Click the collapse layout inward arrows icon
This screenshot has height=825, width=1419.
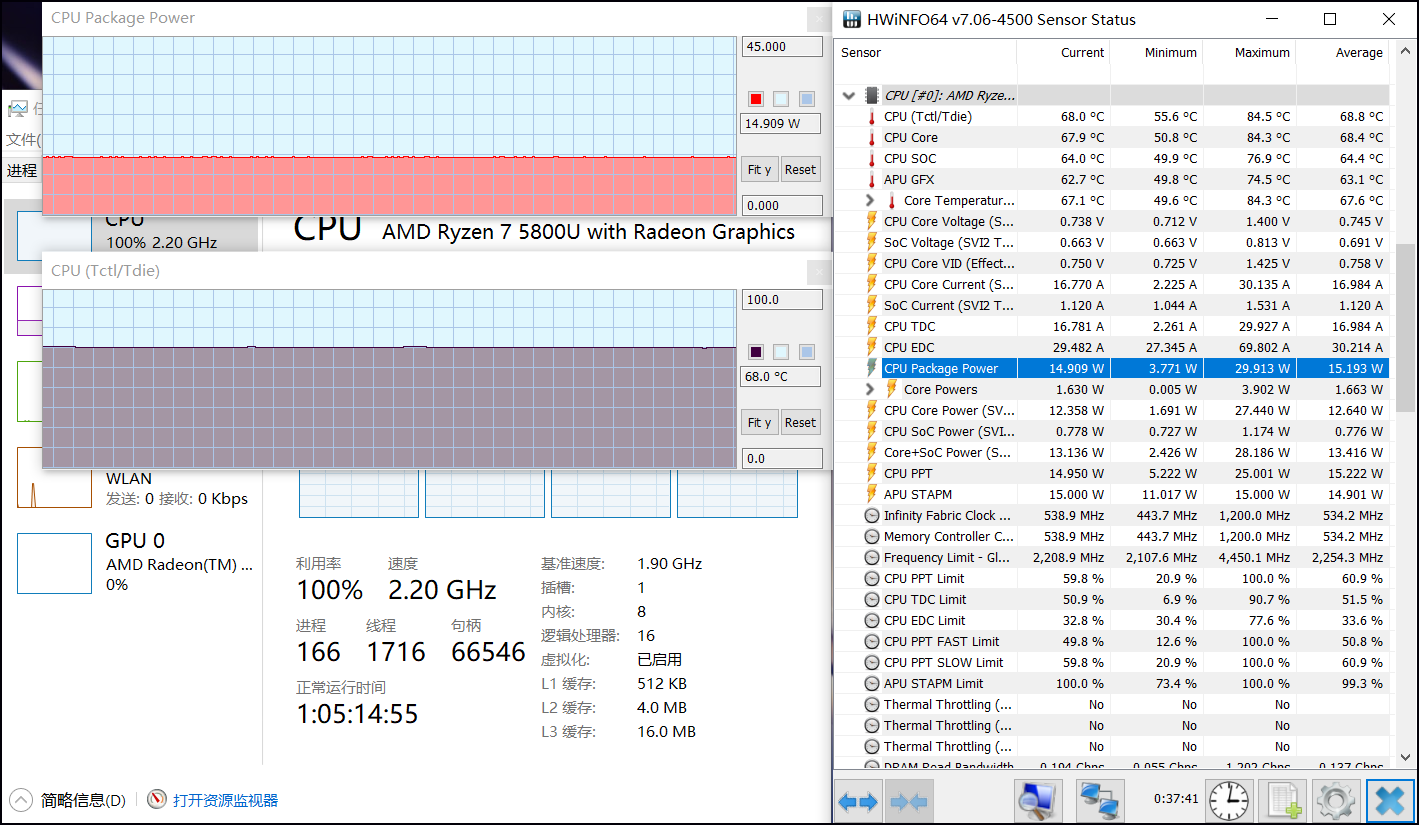pos(909,801)
